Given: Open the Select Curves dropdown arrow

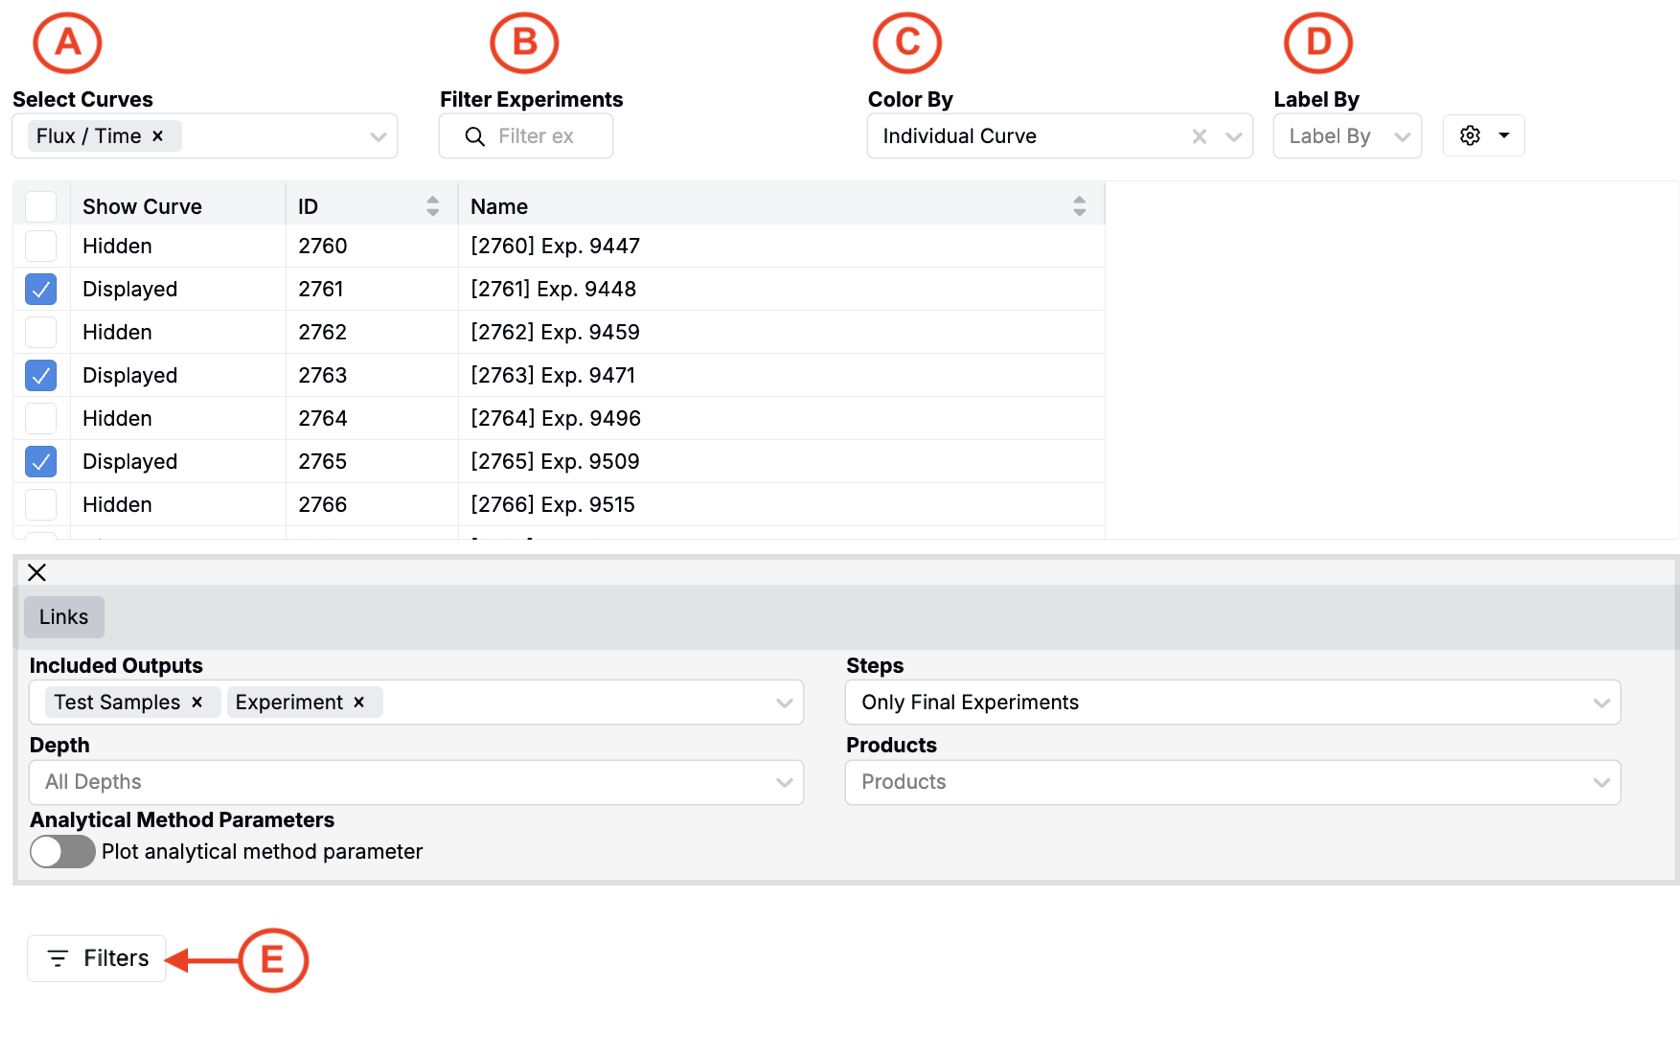Looking at the screenshot, I should click(378, 136).
